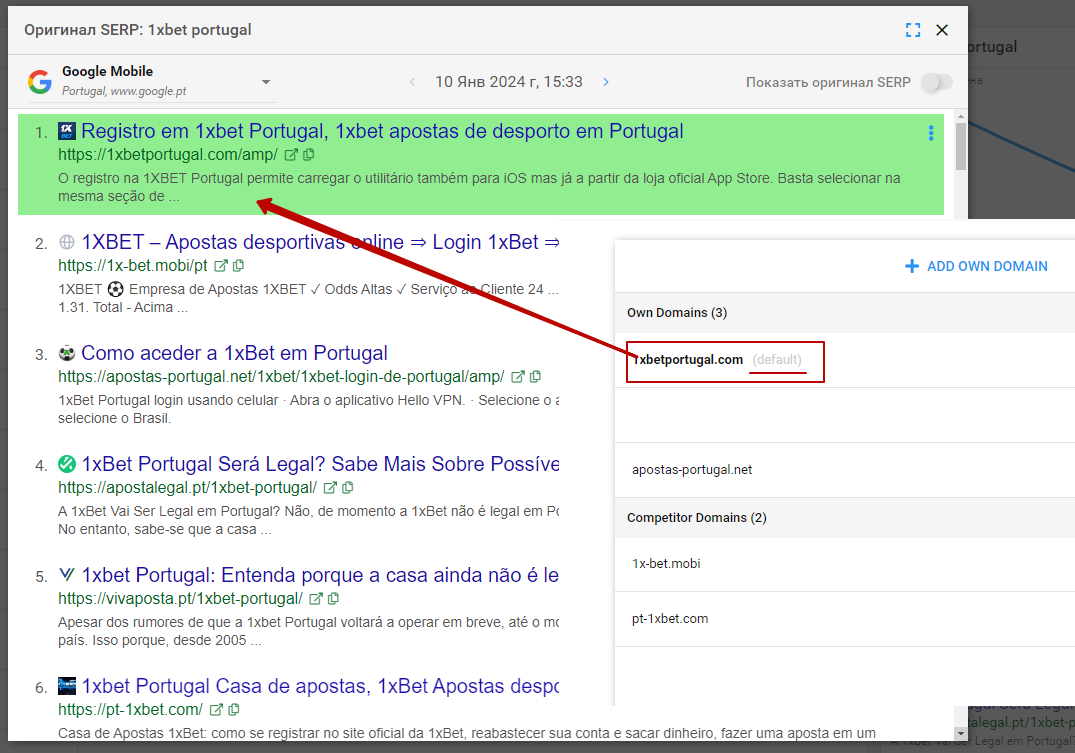Click URL https://pt-1xbet.com/
The width and height of the screenshot is (1075, 753).
coord(130,710)
